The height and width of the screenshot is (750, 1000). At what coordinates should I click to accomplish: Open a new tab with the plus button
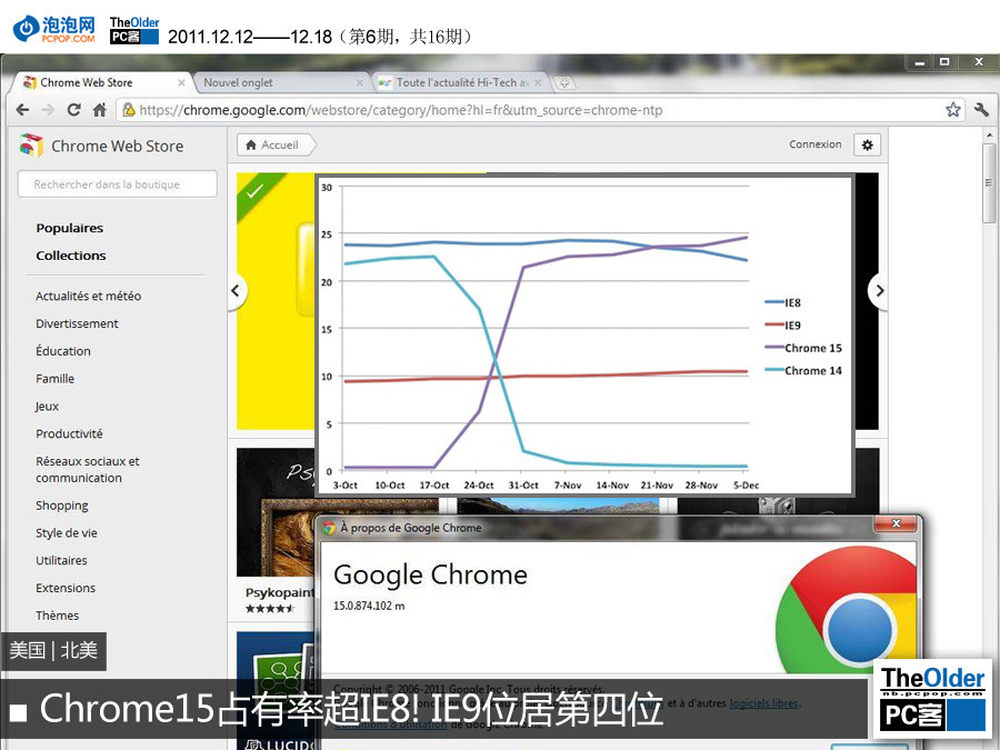pos(564,82)
